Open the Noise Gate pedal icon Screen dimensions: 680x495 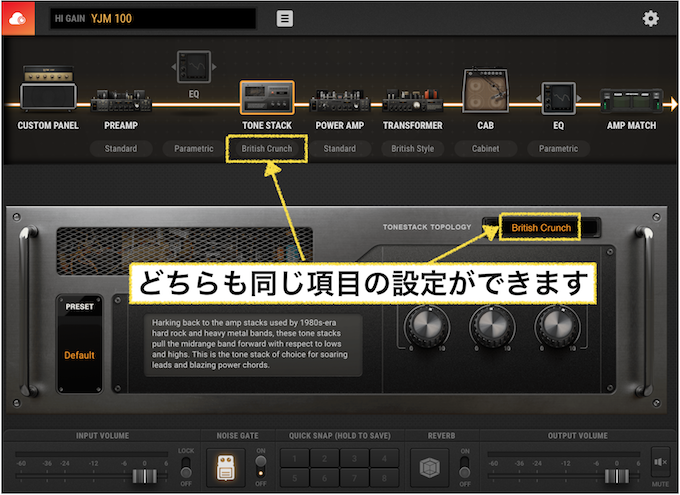(226, 468)
